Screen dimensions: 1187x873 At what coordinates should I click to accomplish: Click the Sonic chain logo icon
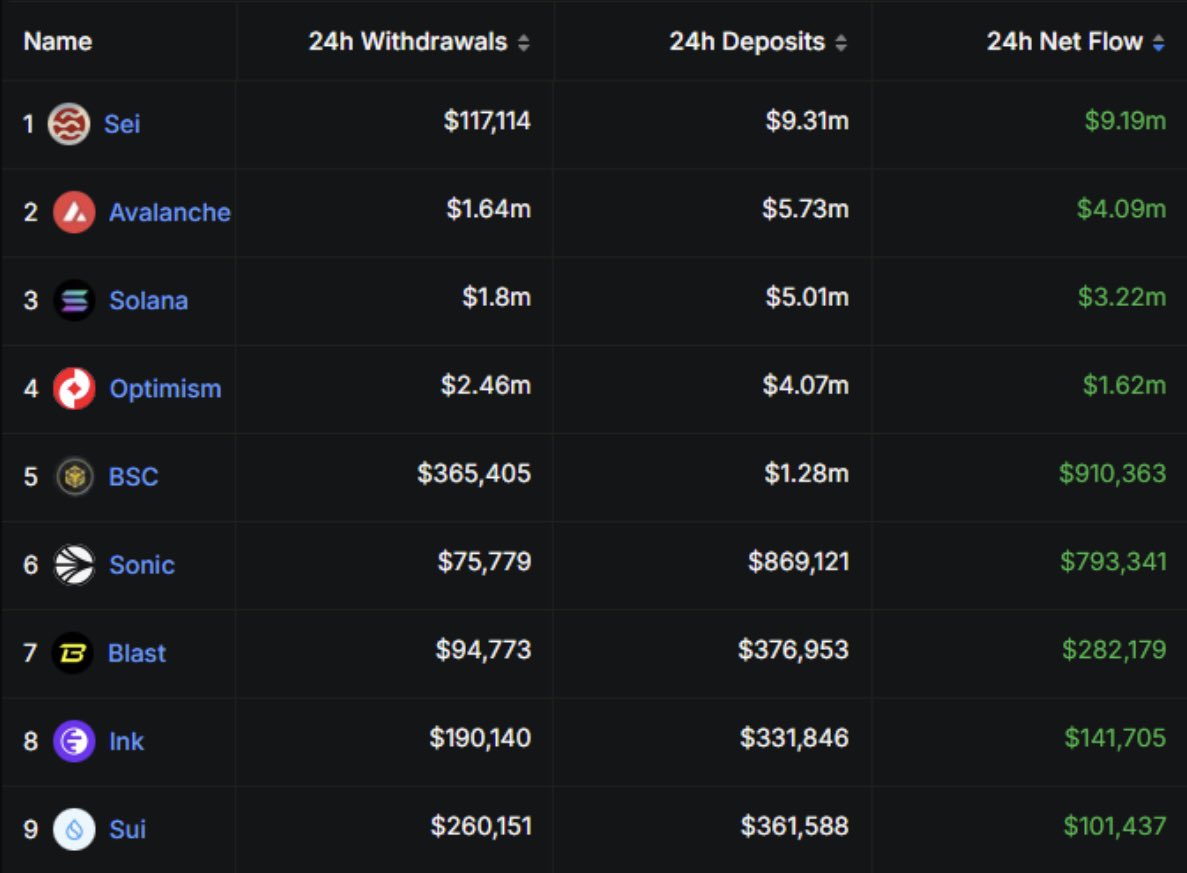point(74,565)
